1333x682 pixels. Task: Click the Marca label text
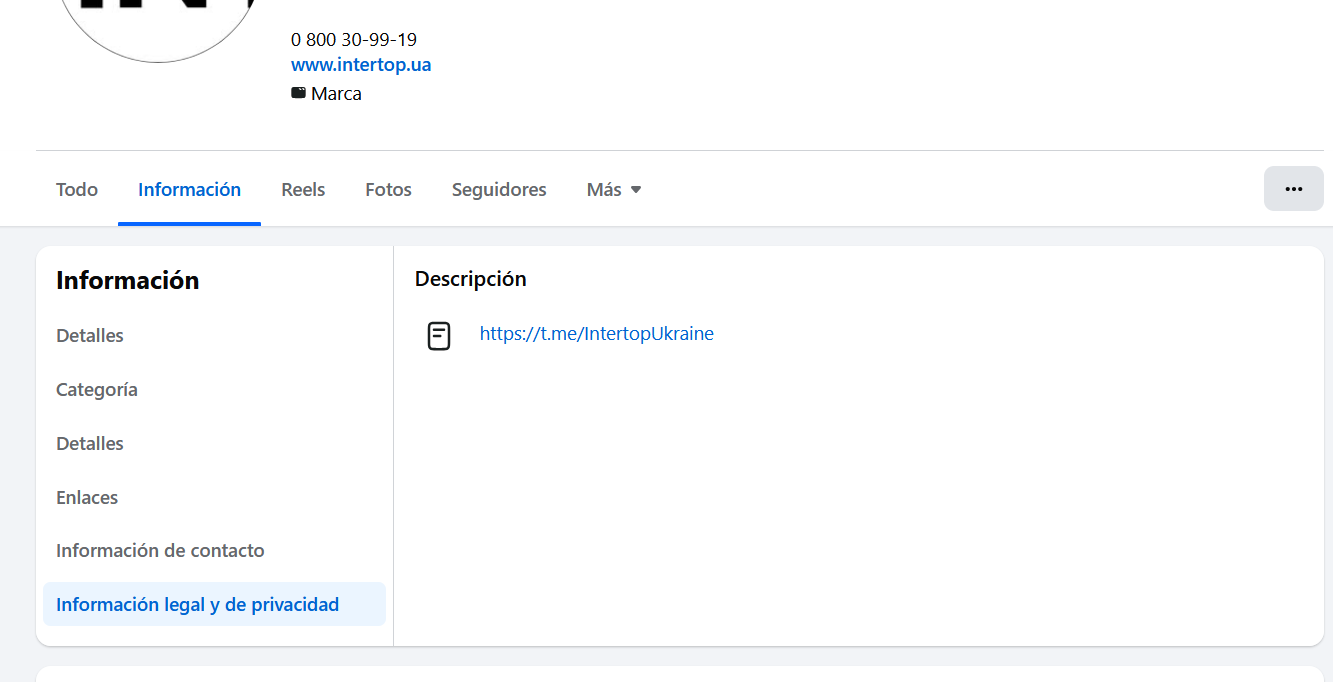(336, 94)
